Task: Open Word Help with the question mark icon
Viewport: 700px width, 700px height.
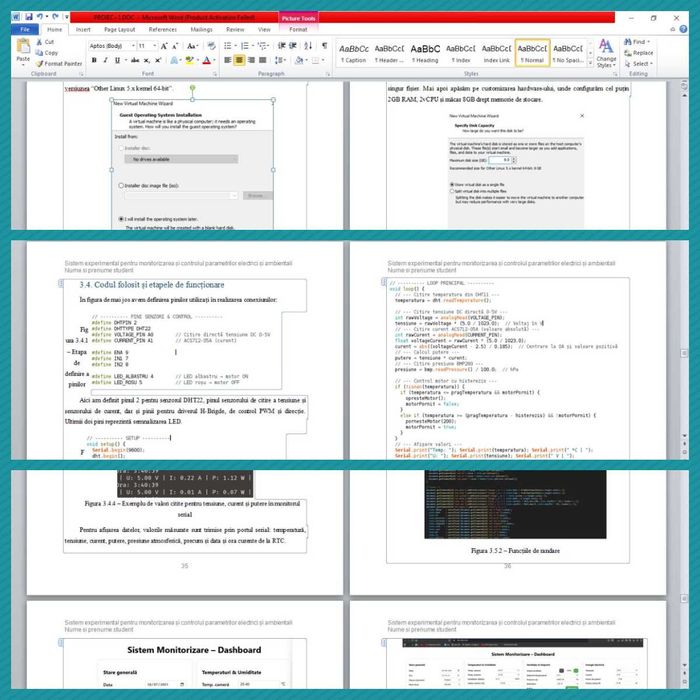Action: point(683,29)
